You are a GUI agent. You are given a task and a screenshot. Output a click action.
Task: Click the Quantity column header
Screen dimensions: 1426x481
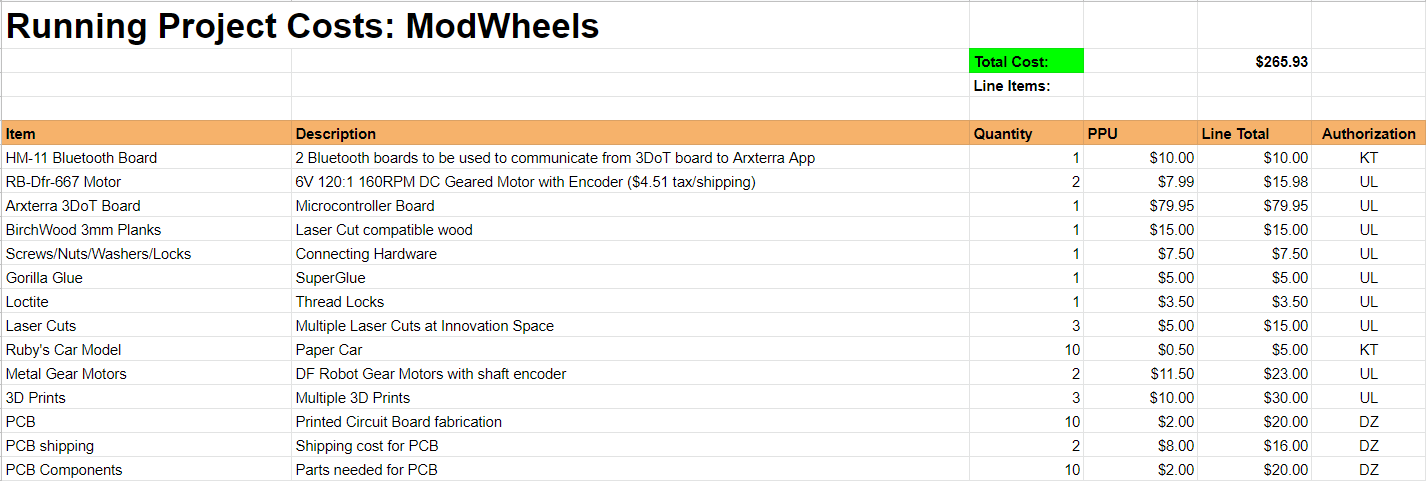pos(1026,133)
